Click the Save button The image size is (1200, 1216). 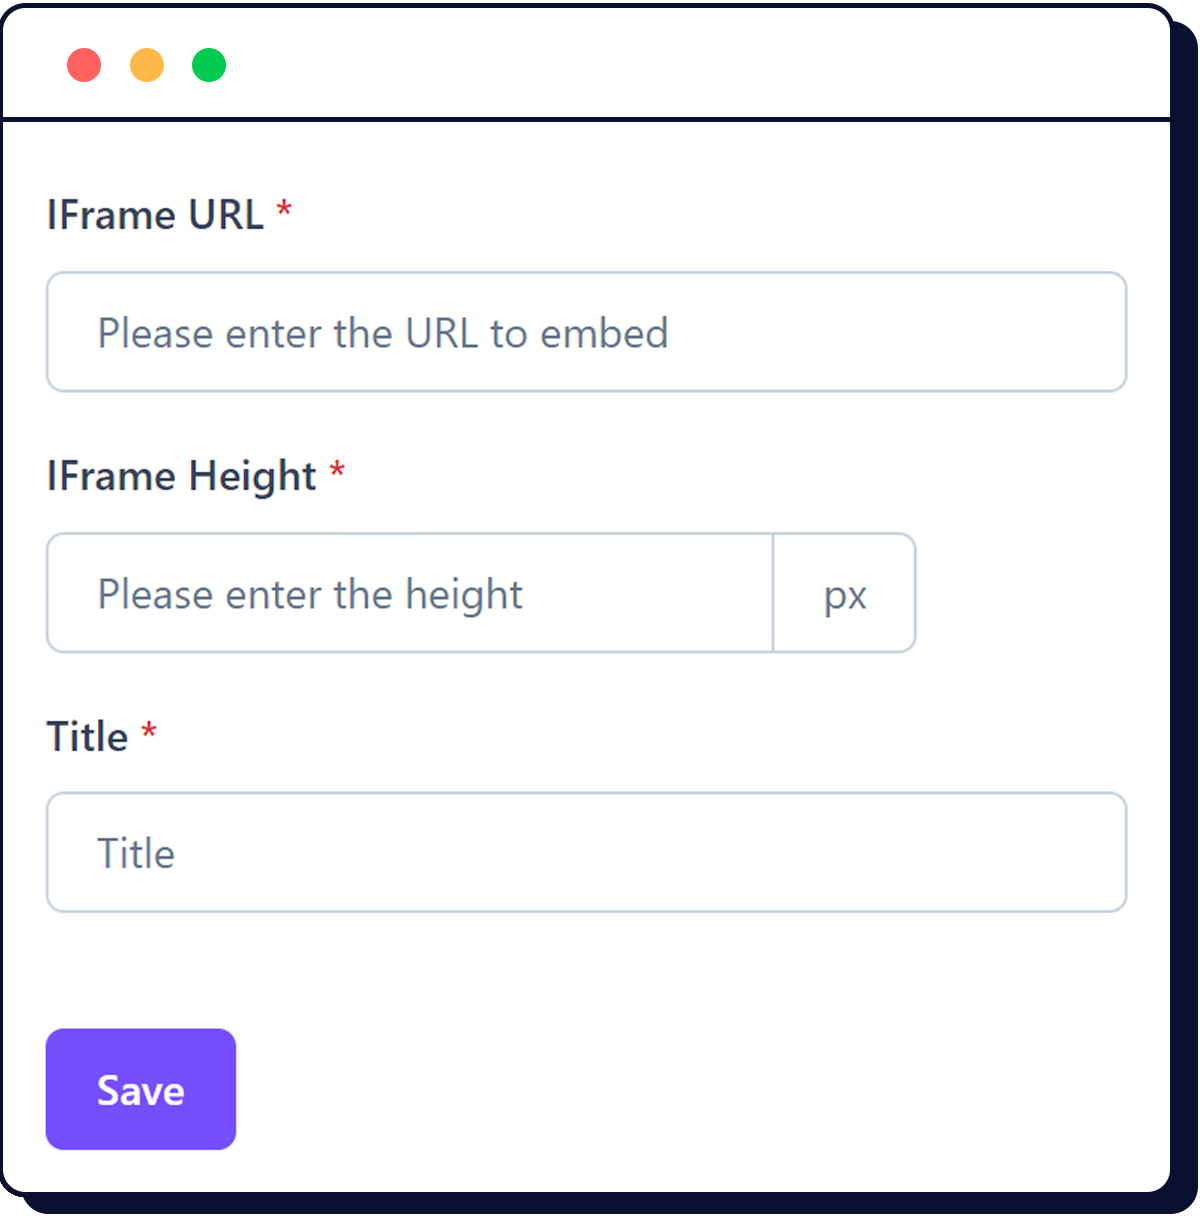point(140,1089)
